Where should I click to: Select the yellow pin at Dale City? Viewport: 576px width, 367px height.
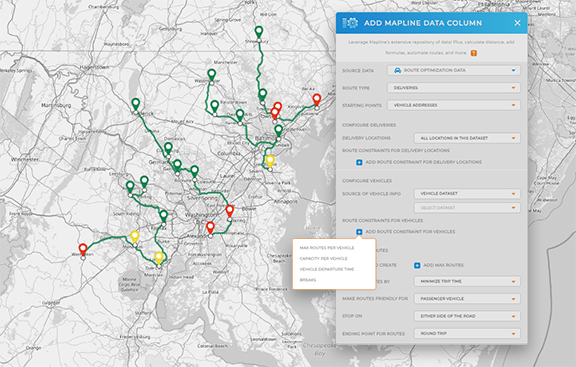(159, 258)
